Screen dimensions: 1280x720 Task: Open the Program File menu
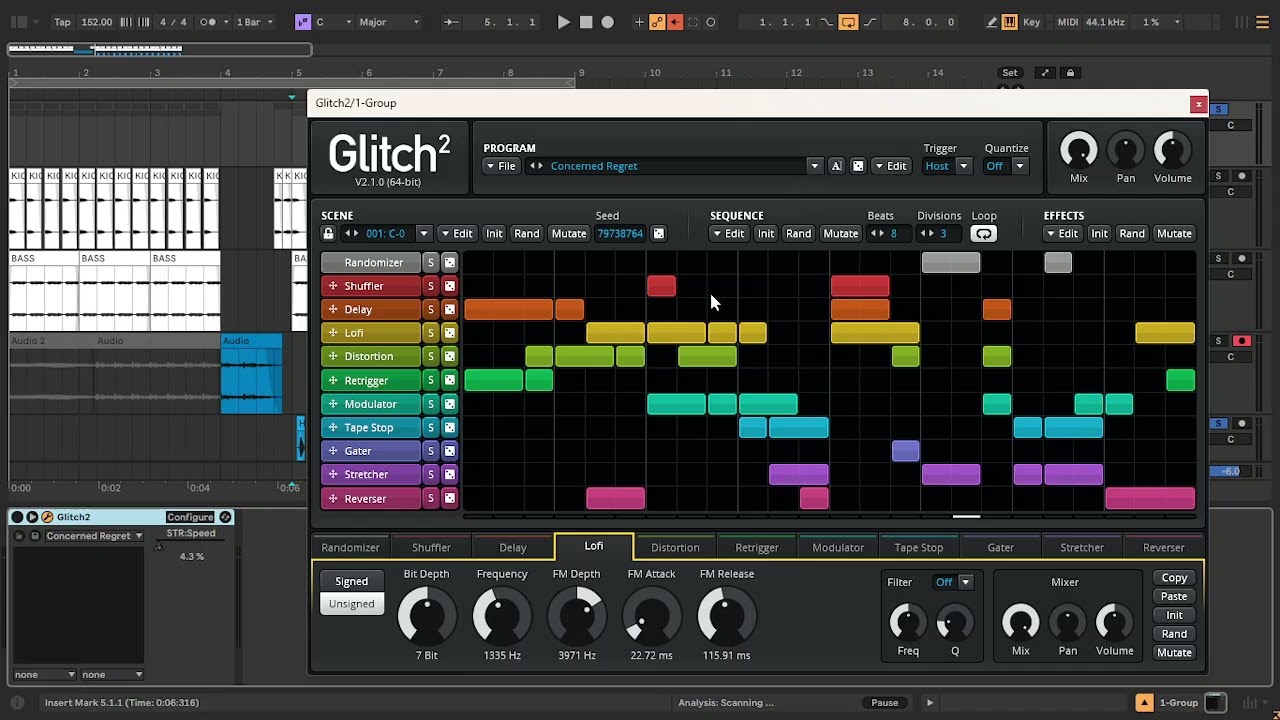point(500,166)
